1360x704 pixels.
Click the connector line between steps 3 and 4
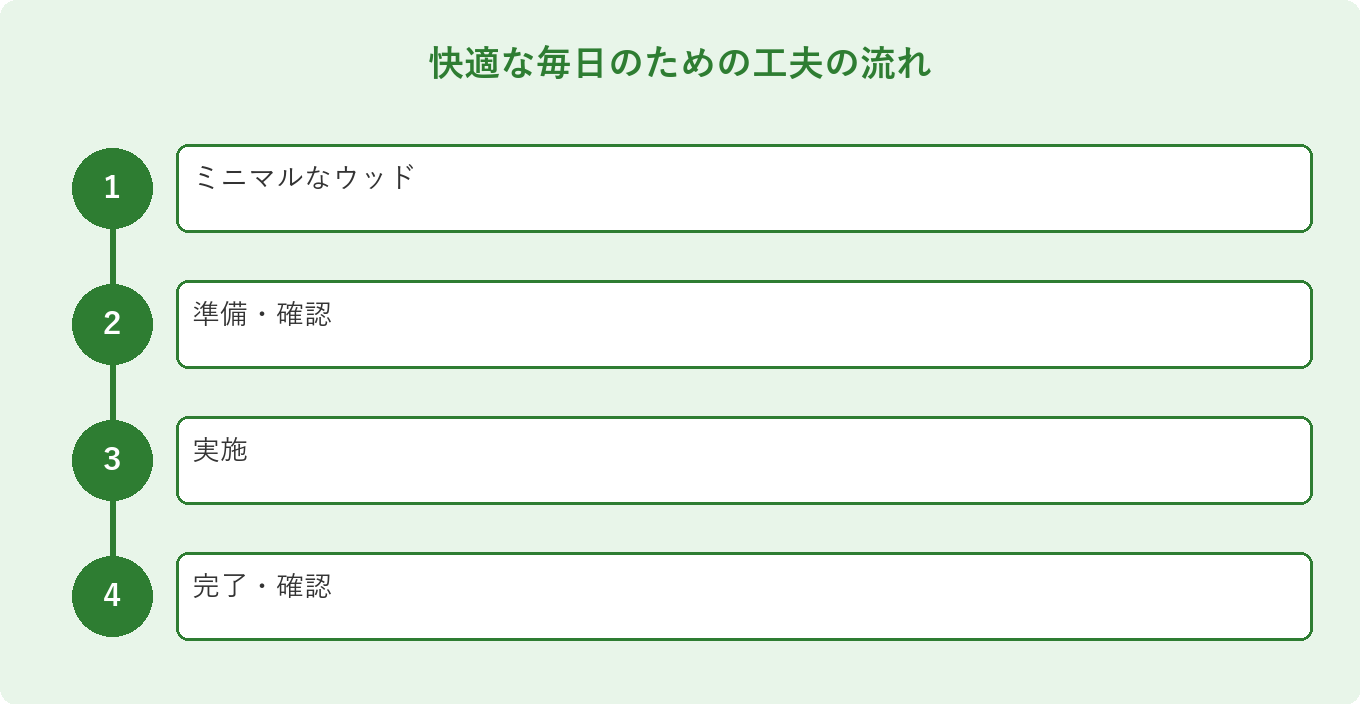112,528
